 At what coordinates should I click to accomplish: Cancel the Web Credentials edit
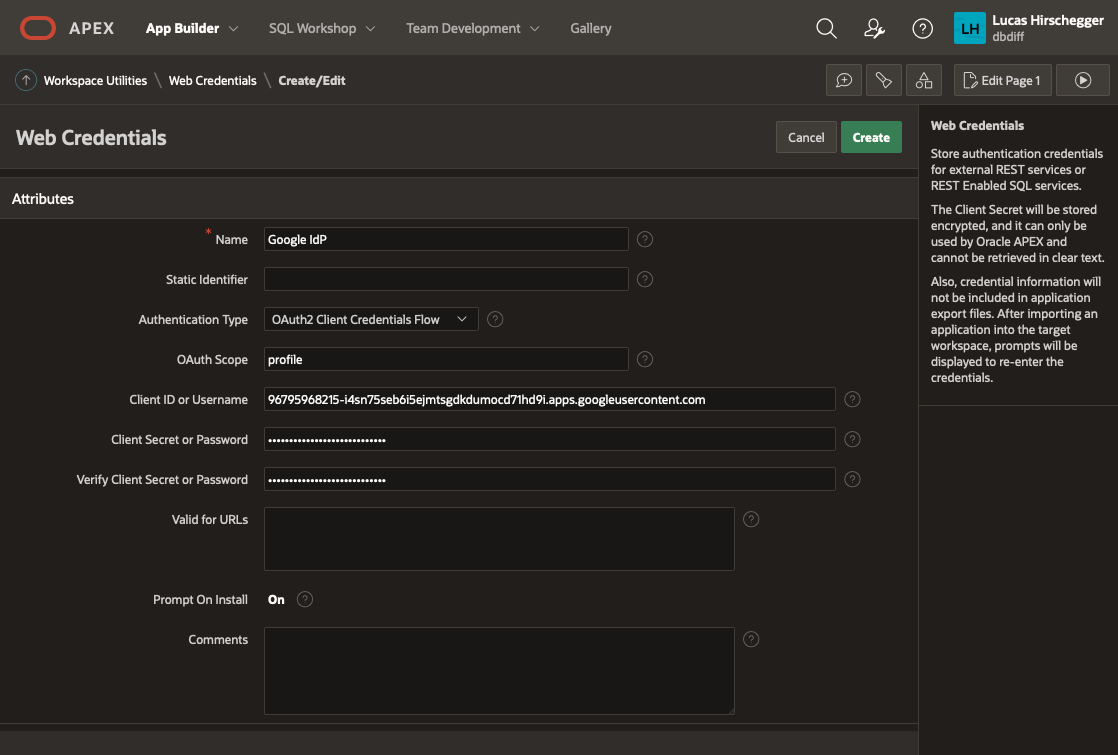pyautogui.click(x=806, y=137)
